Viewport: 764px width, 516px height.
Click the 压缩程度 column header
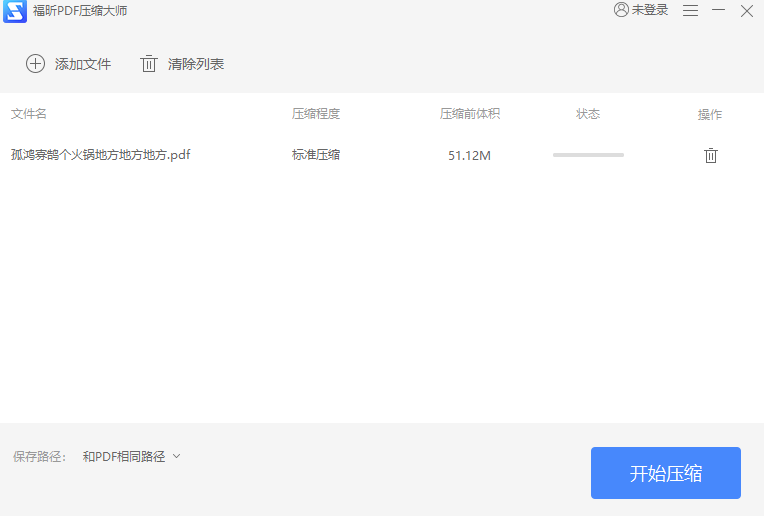pyautogui.click(x=316, y=114)
